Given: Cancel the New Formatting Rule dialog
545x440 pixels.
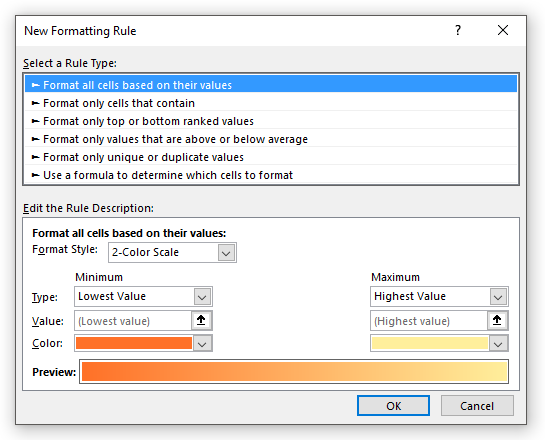Looking at the screenshot, I should tap(477, 406).
